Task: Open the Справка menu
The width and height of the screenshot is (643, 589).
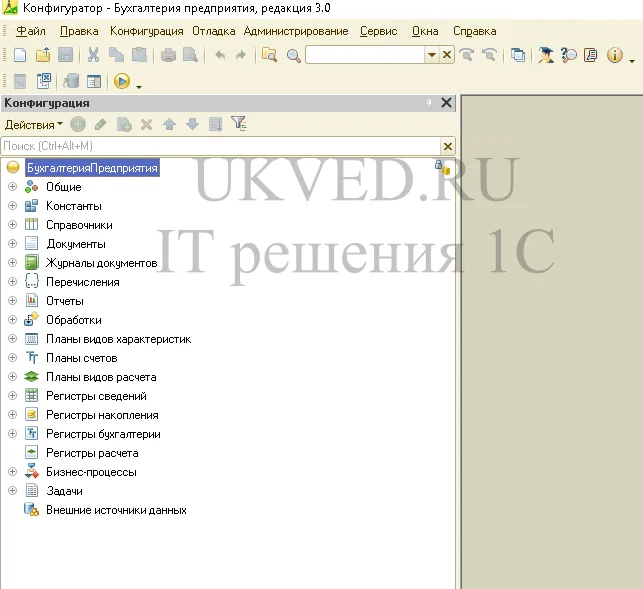Action: point(474,31)
